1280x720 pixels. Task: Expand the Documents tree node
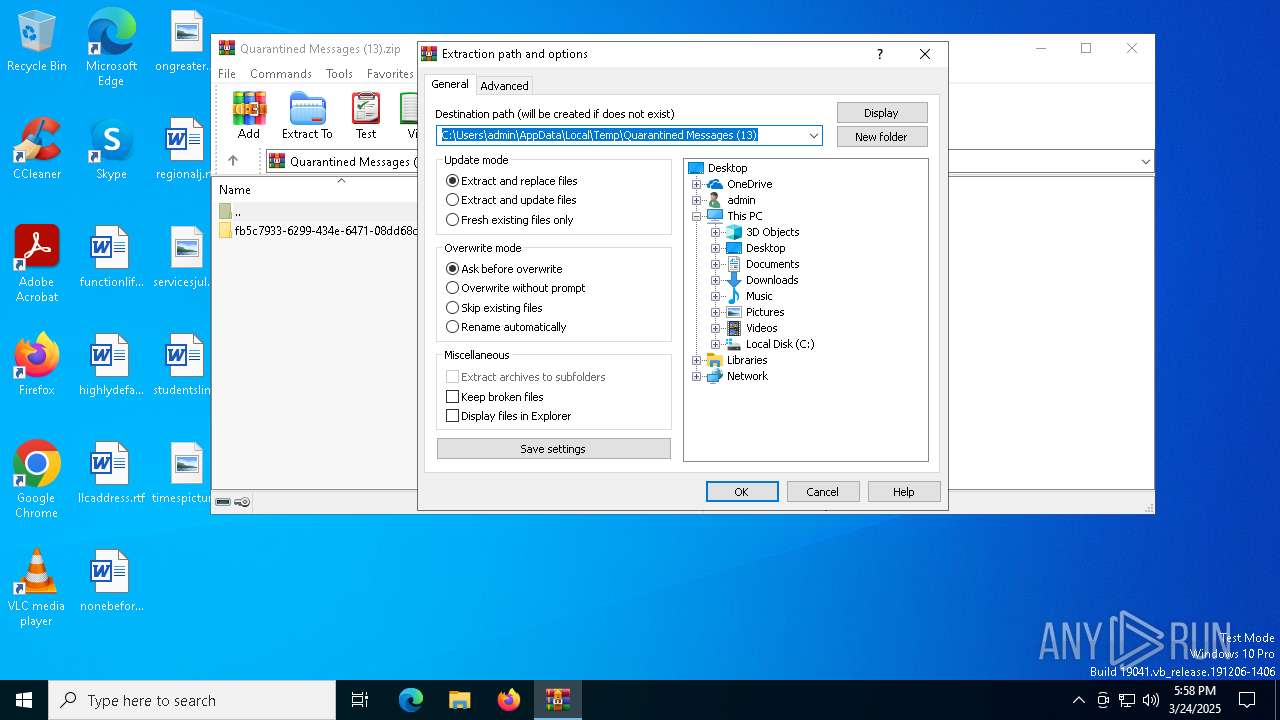point(716,264)
